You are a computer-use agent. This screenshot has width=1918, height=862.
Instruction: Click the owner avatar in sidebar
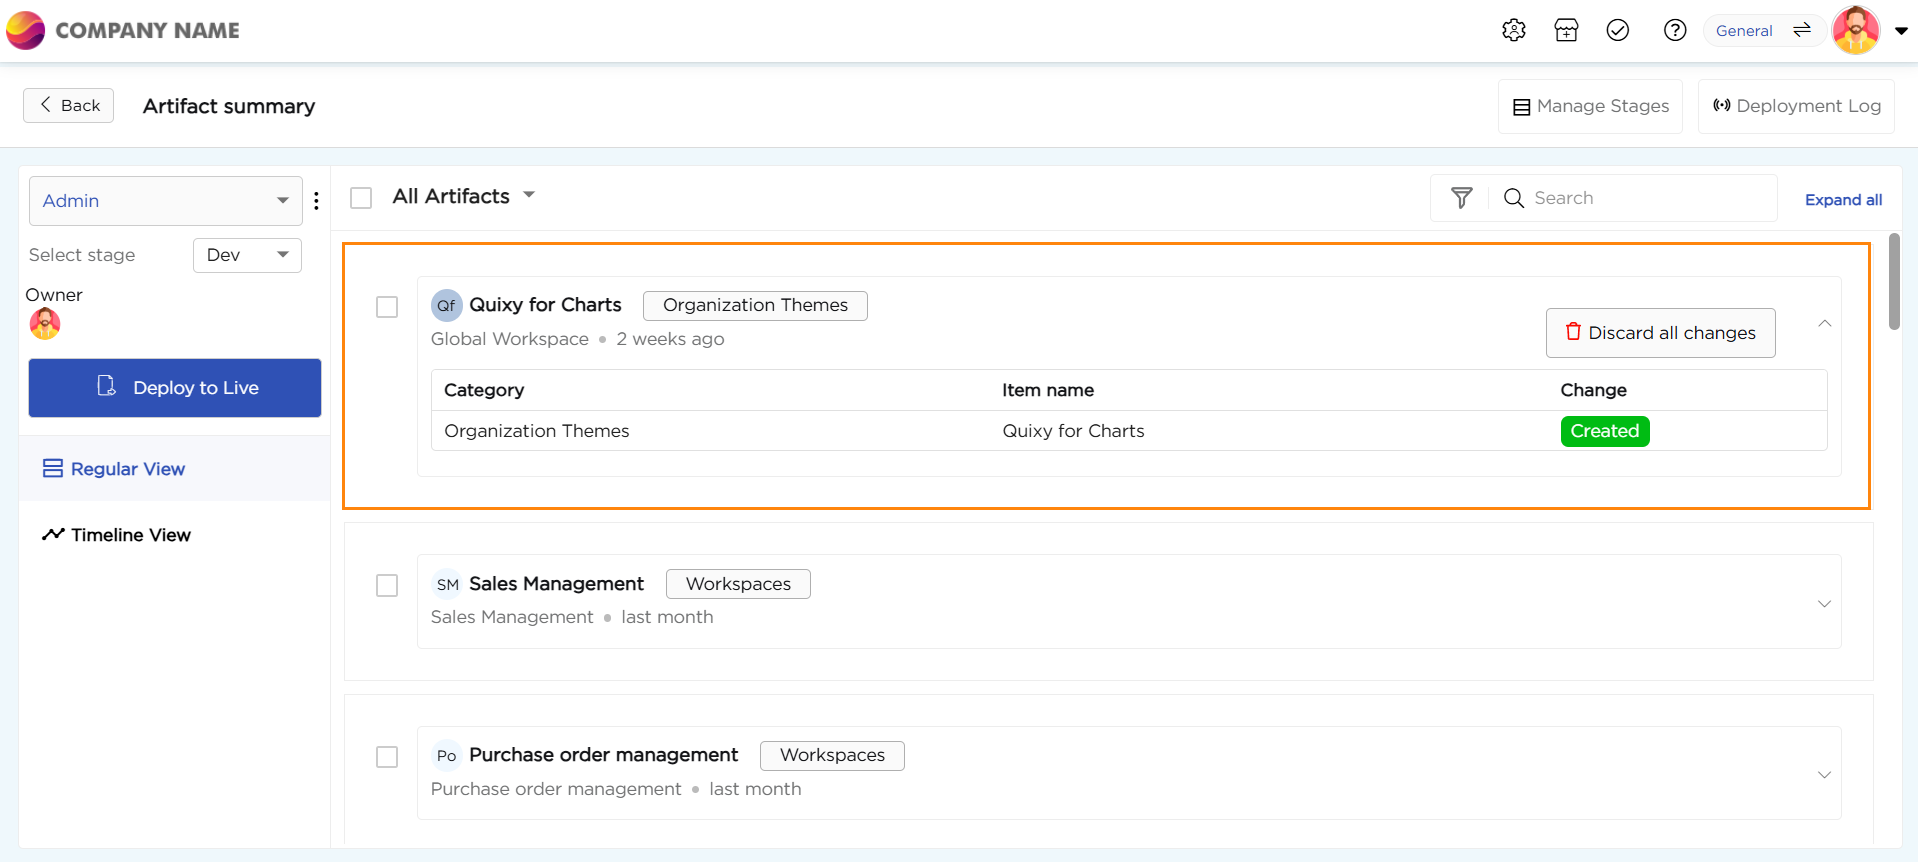tap(45, 324)
